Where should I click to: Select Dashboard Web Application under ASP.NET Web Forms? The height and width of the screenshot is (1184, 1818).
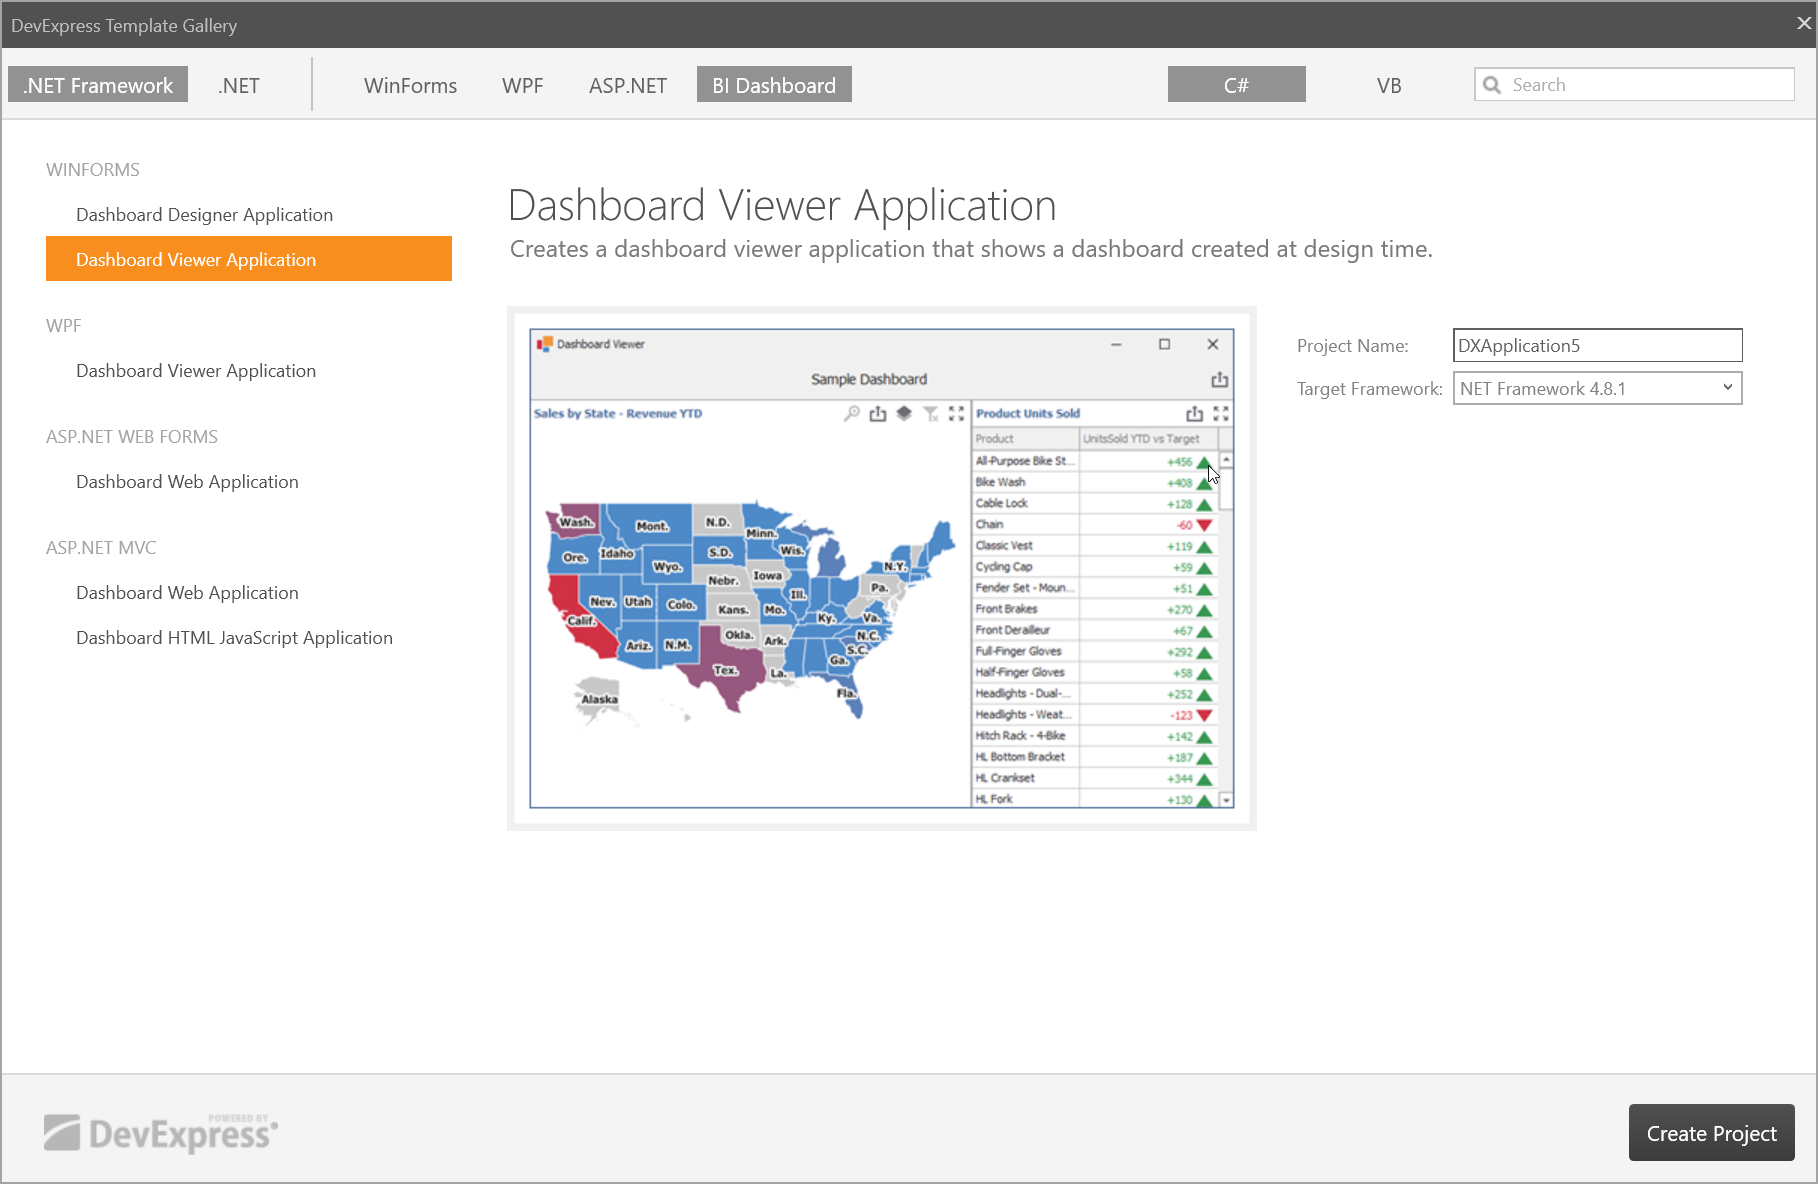[249, 481]
